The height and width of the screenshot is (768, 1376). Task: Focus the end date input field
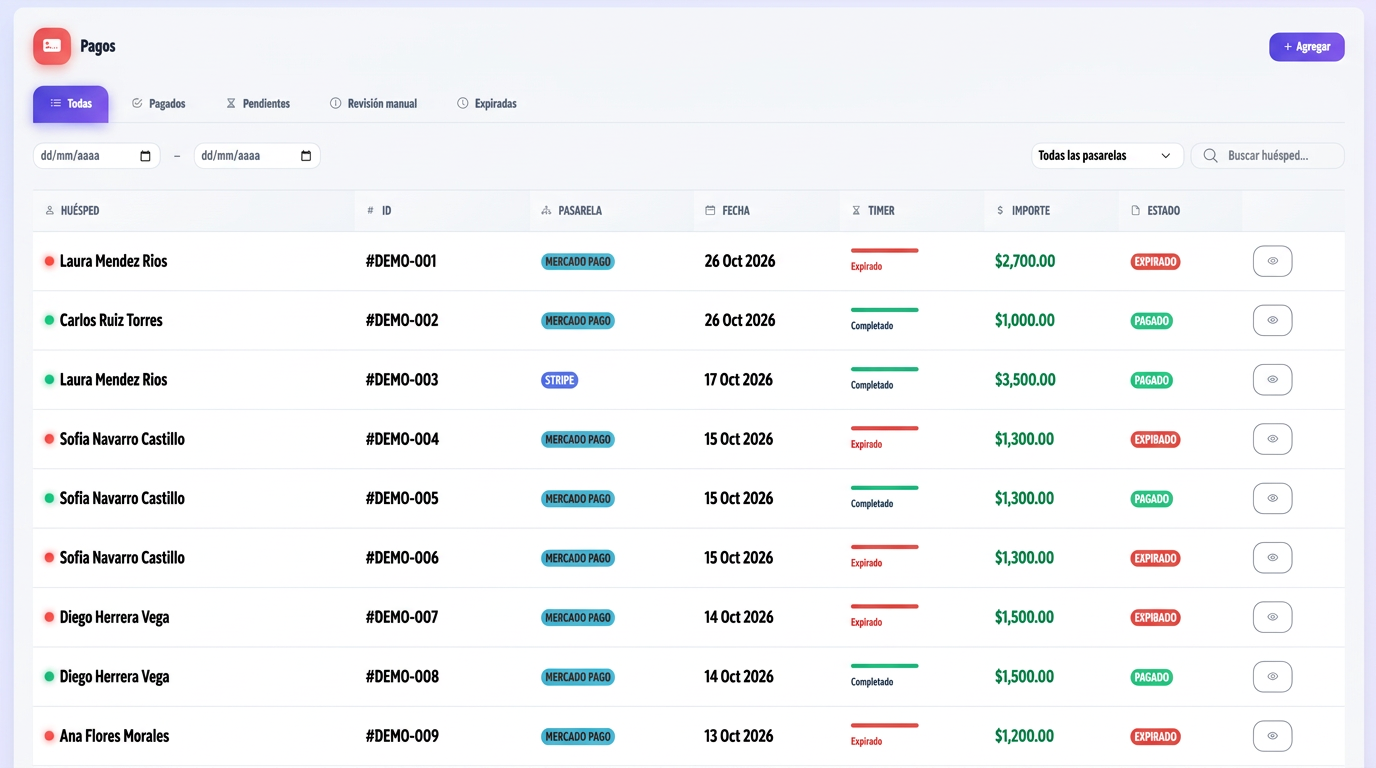click(257, 156)
